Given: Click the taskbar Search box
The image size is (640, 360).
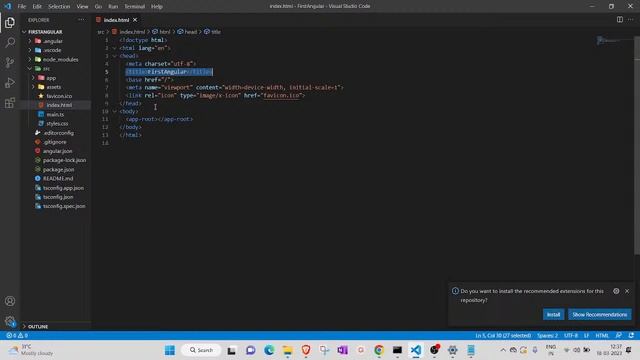Looking at the screenshot, I should [201, 350].
